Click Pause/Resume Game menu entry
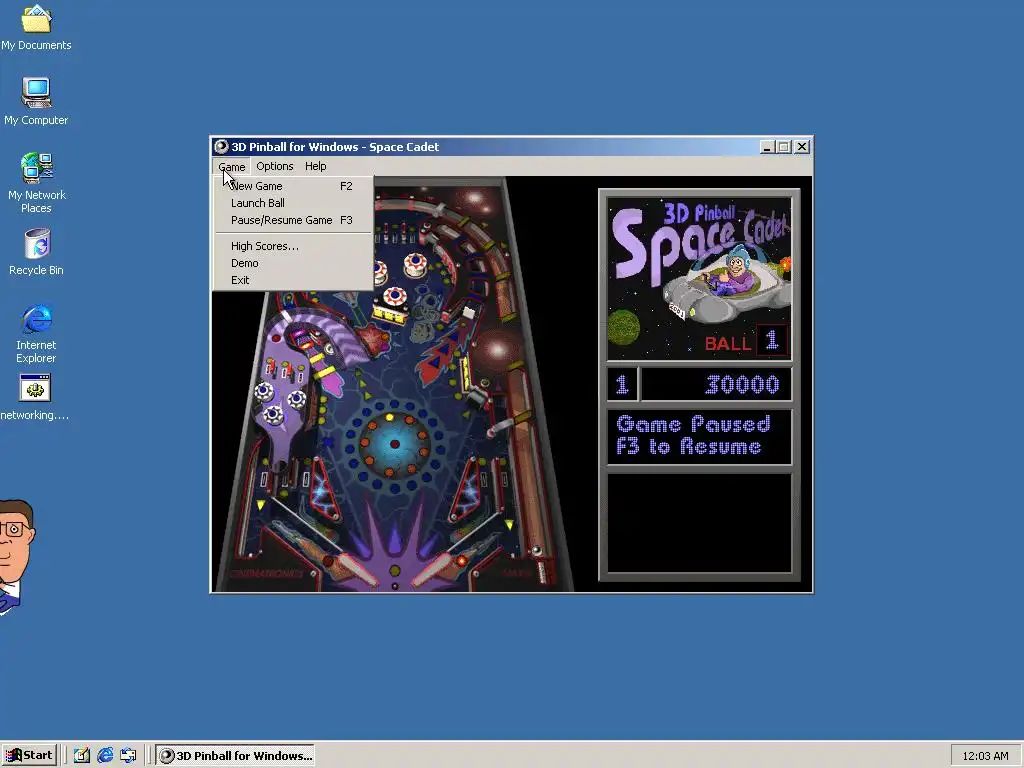This screenshot has height=768, width=1024. point(292,220)
